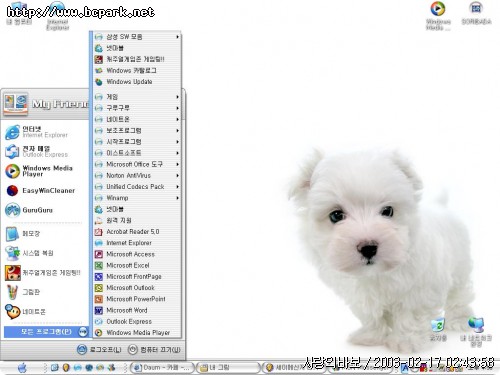Expand Winamp submenu
Image resolution: width=500 pixels, height=375 pixels.
pos(137,198)
